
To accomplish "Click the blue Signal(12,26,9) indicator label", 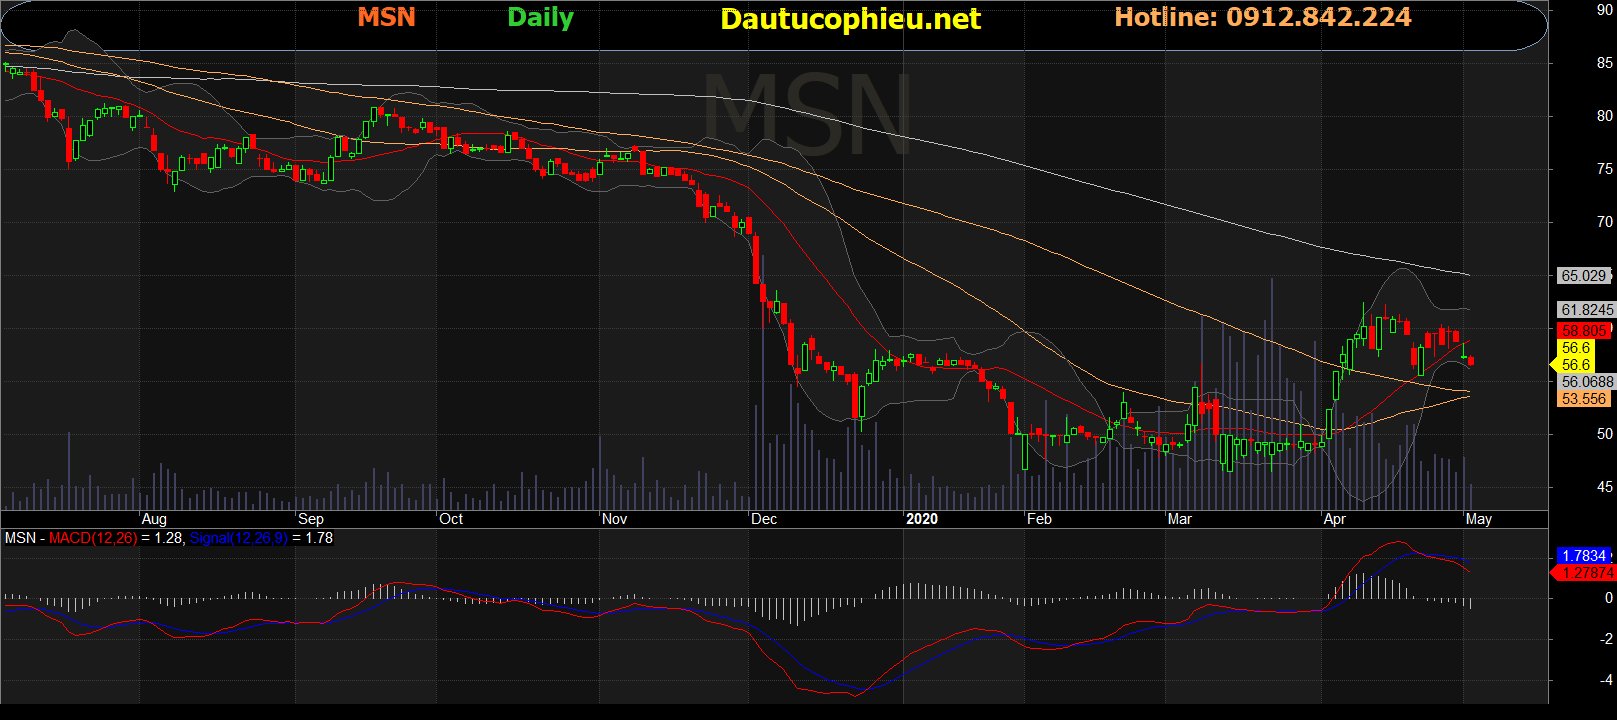I will point(238,538).
